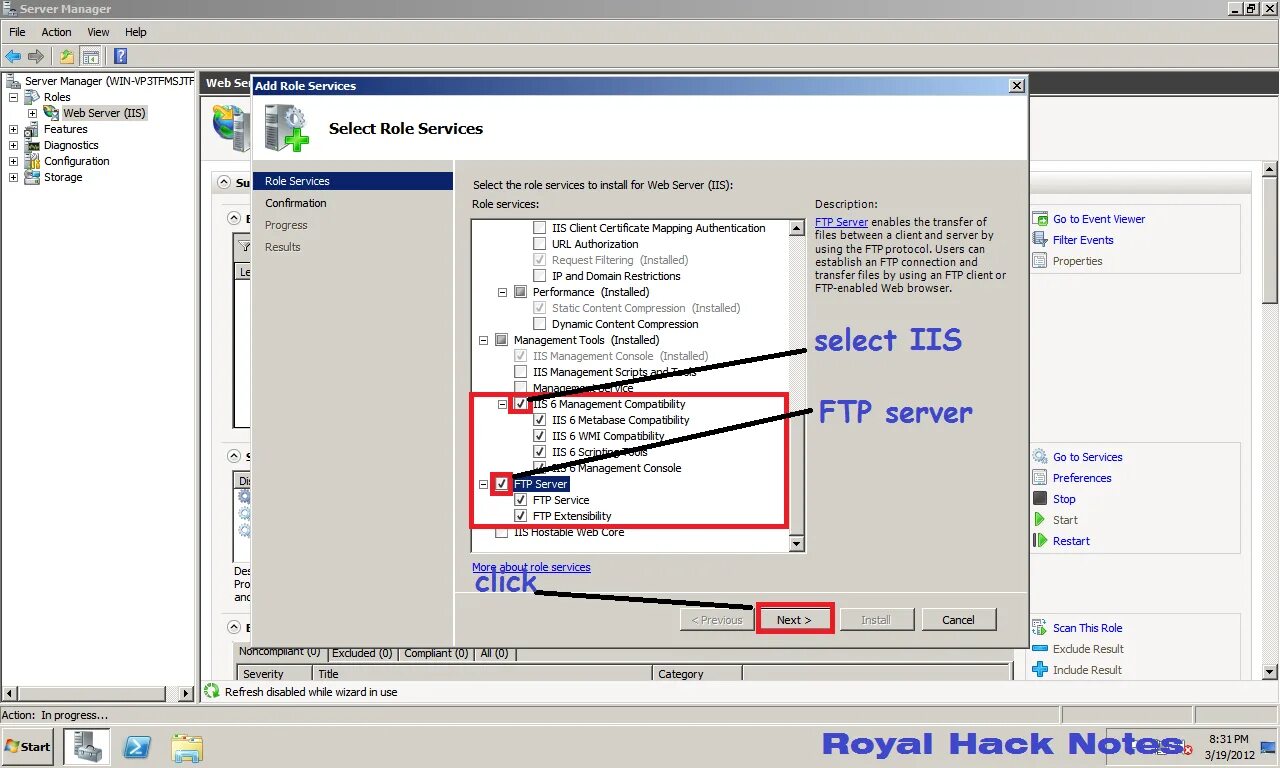1280x768 pixels.
Task: Open Windows PowerShell from the taskbar
Action: 137,747
